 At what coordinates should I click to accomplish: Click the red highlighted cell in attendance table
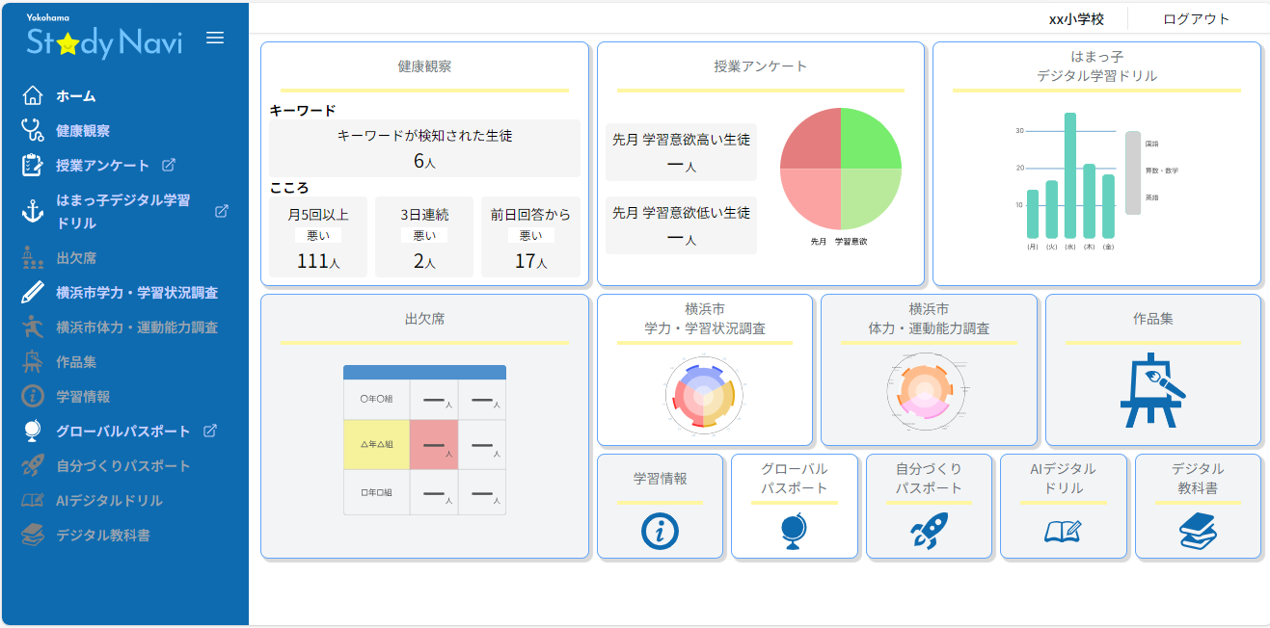[433, 444]
